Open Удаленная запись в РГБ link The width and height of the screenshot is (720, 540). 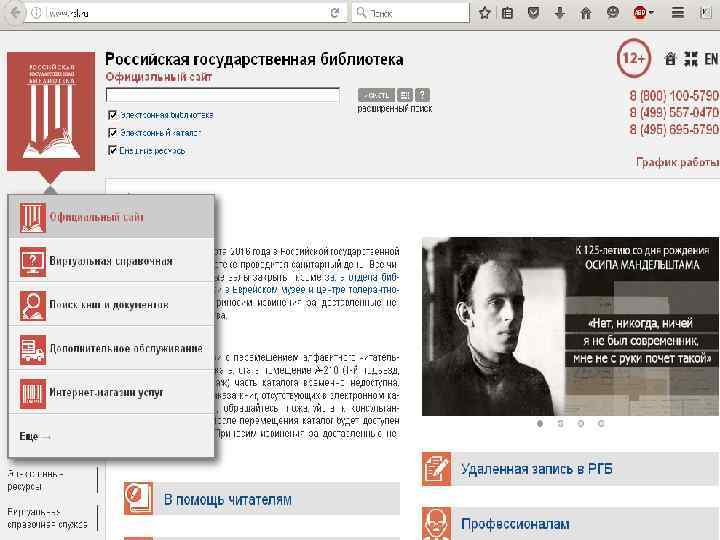pyautogui.click(x=536, y=469)
